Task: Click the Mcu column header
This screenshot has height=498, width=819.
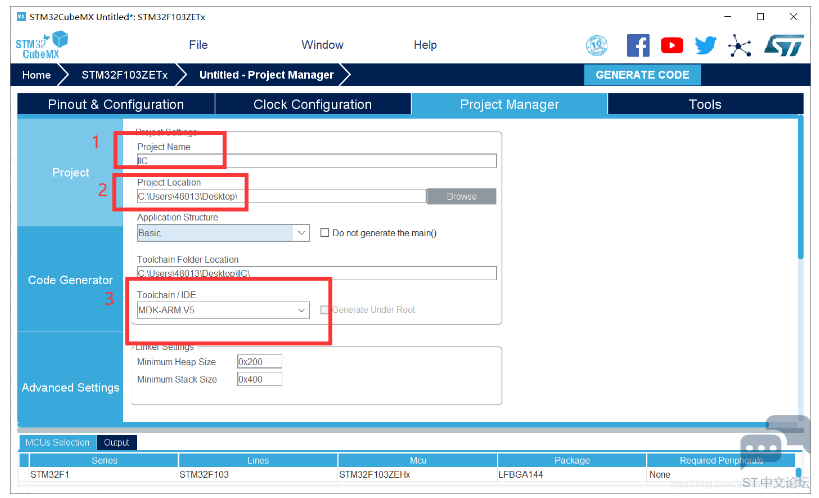Action: coord(418,460)
